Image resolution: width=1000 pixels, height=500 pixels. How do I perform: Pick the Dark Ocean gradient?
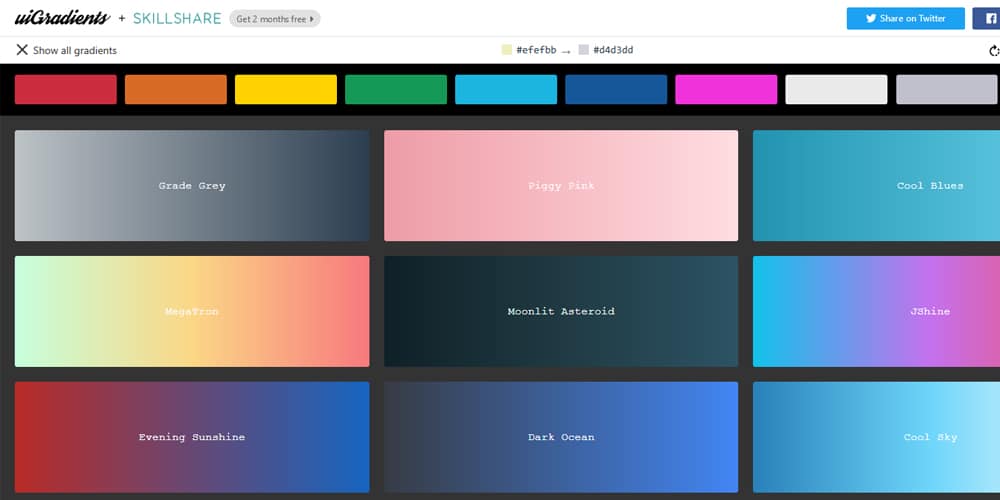click(x=561, y=437)
